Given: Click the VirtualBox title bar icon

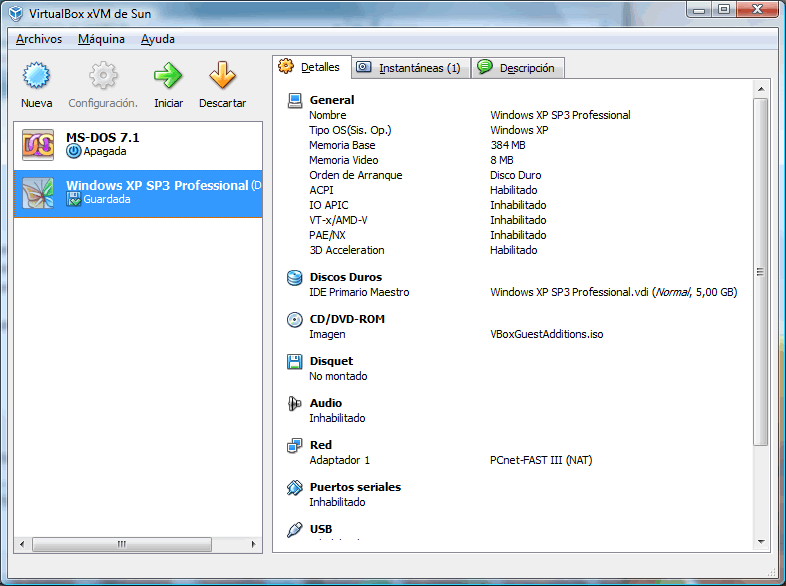Looking at the screenshot, I should [x=16, y=13].
